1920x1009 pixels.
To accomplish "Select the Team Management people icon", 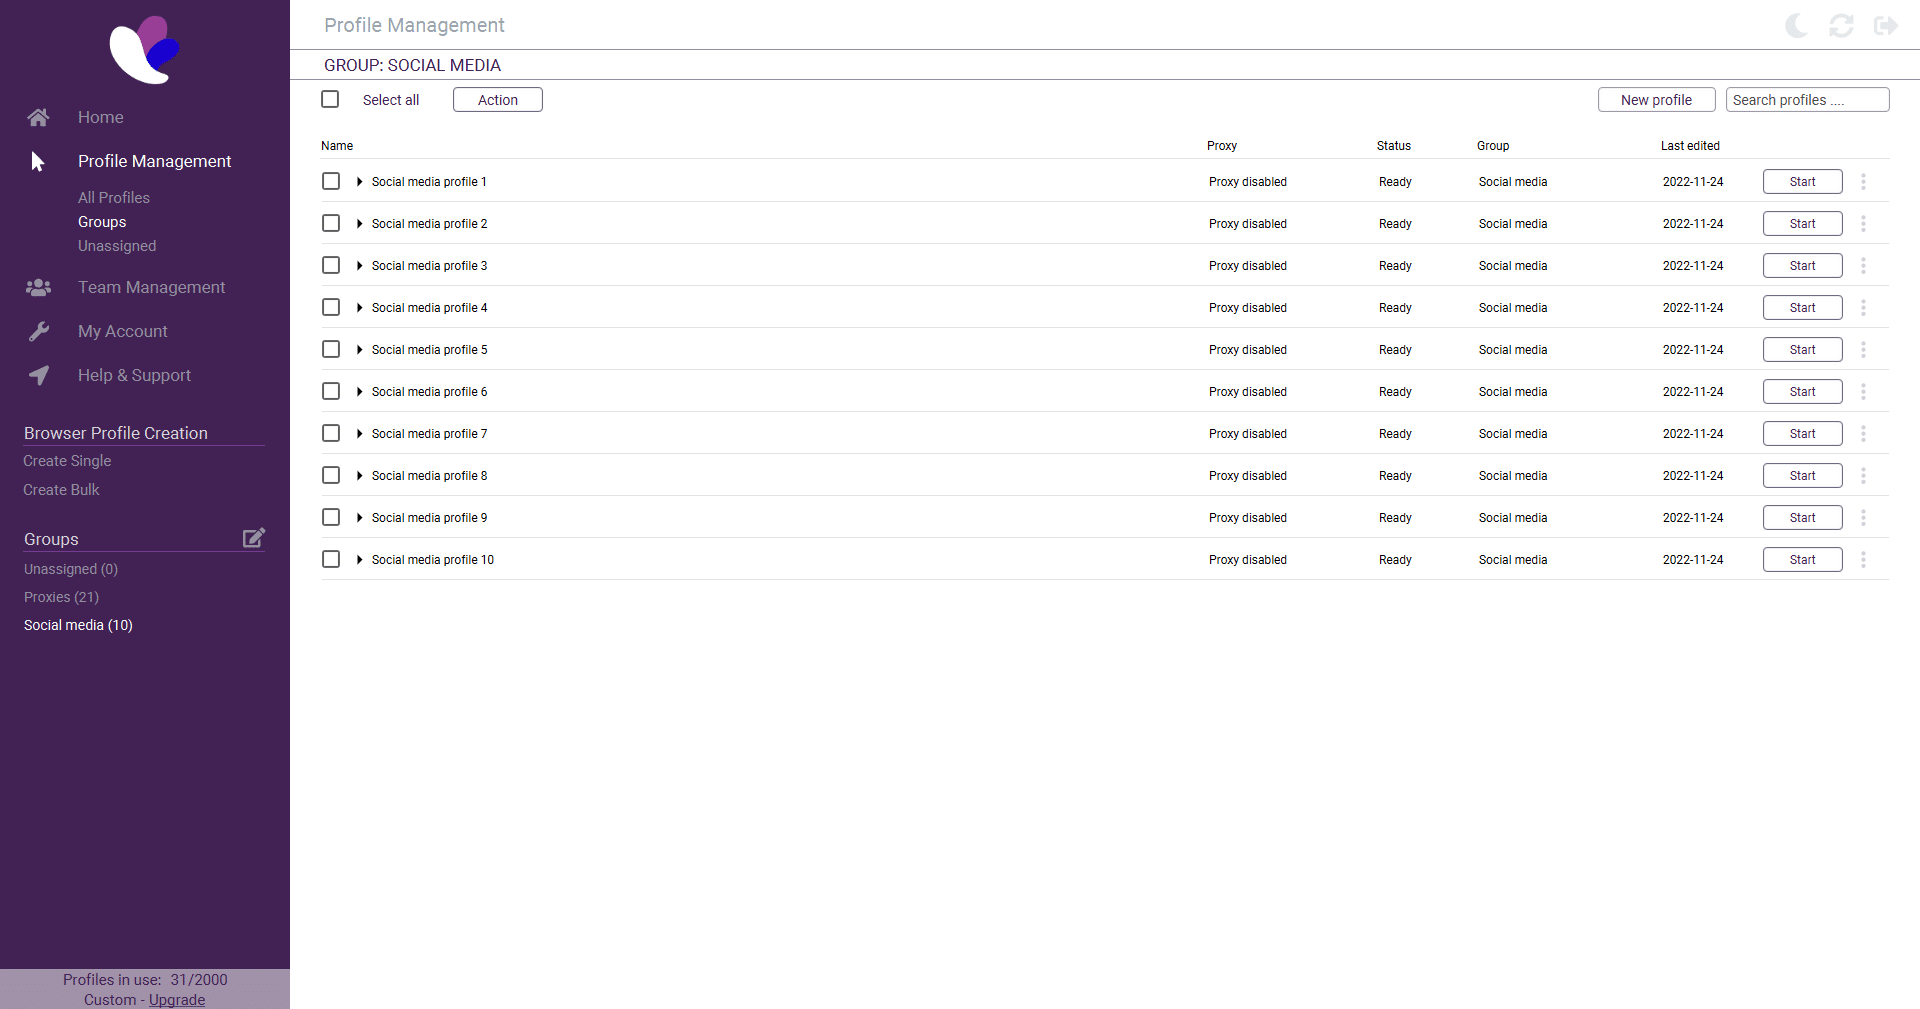I will 38,287.
